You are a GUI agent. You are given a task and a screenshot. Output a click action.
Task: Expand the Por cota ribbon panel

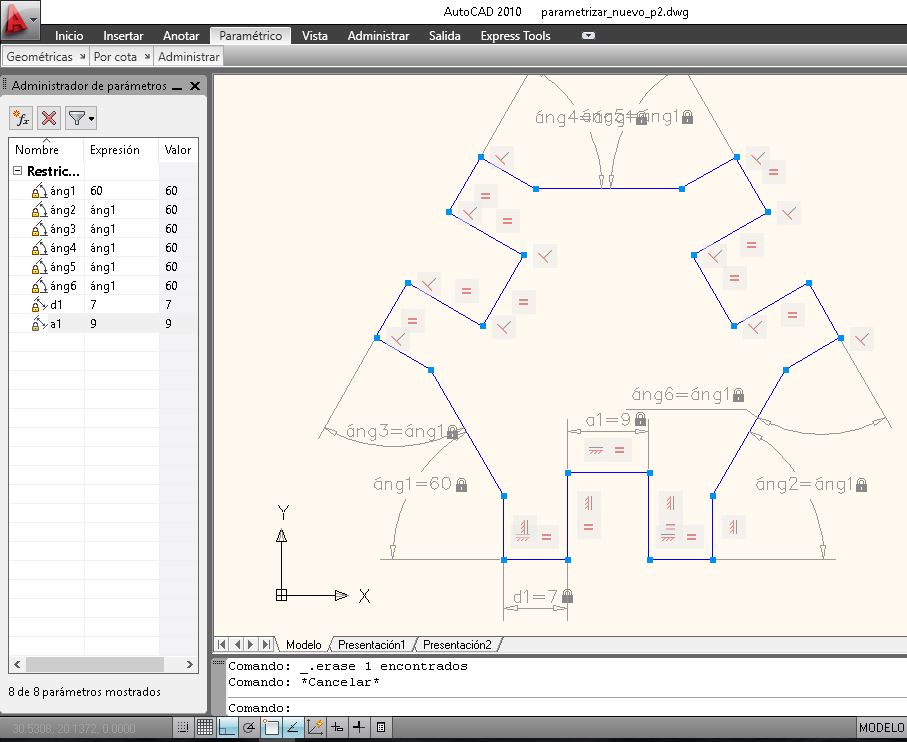click(115, 57)
